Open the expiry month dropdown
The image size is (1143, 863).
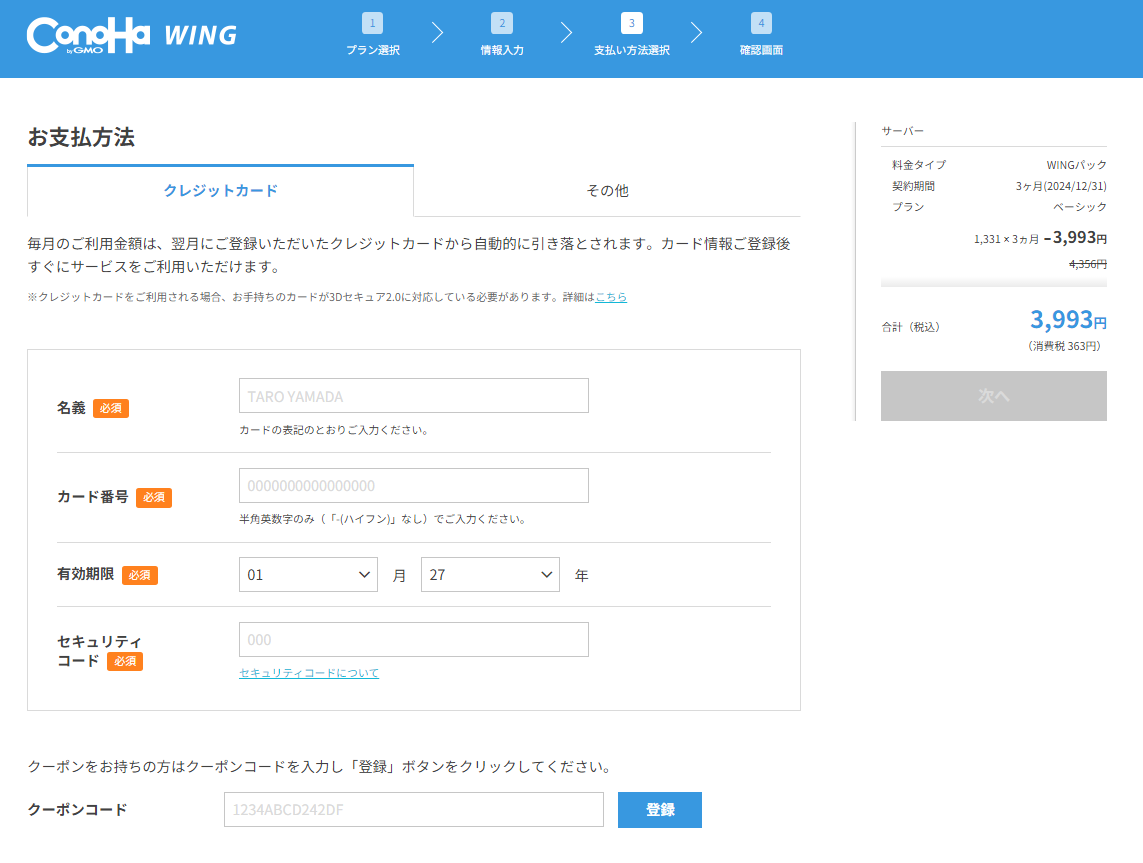coord(308,575)
